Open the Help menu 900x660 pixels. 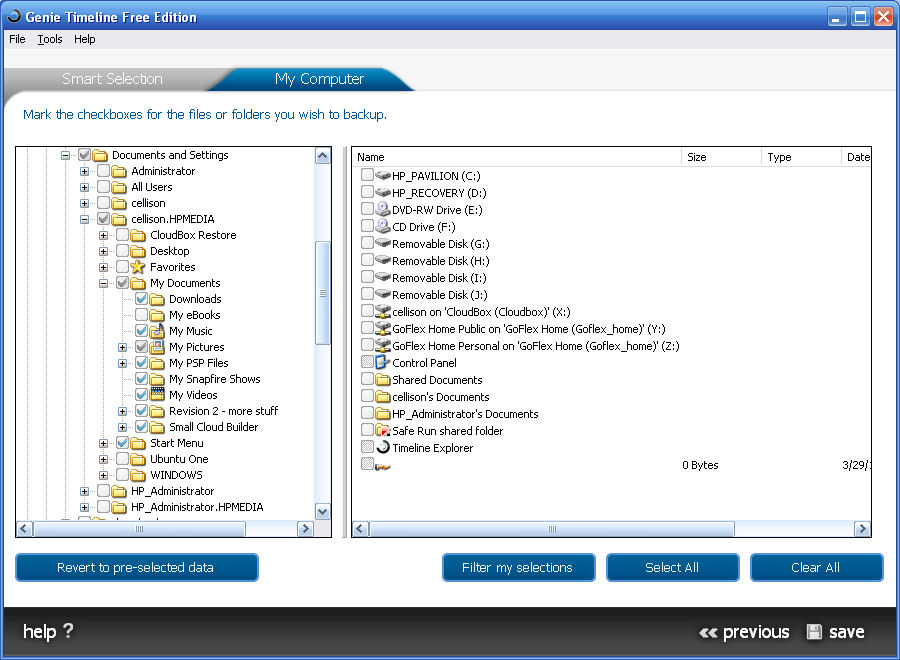pyautogui.click(x=84, y=39)
